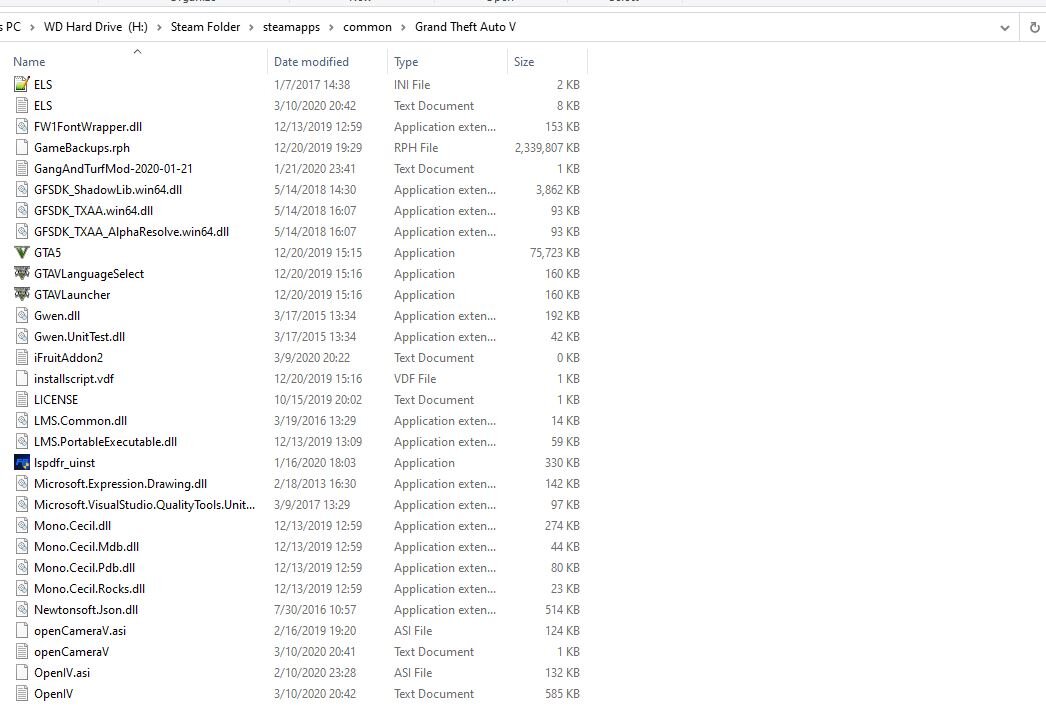
Task: Click the lspdfr_uinst application icon
Action: click(x=22, y=462)
